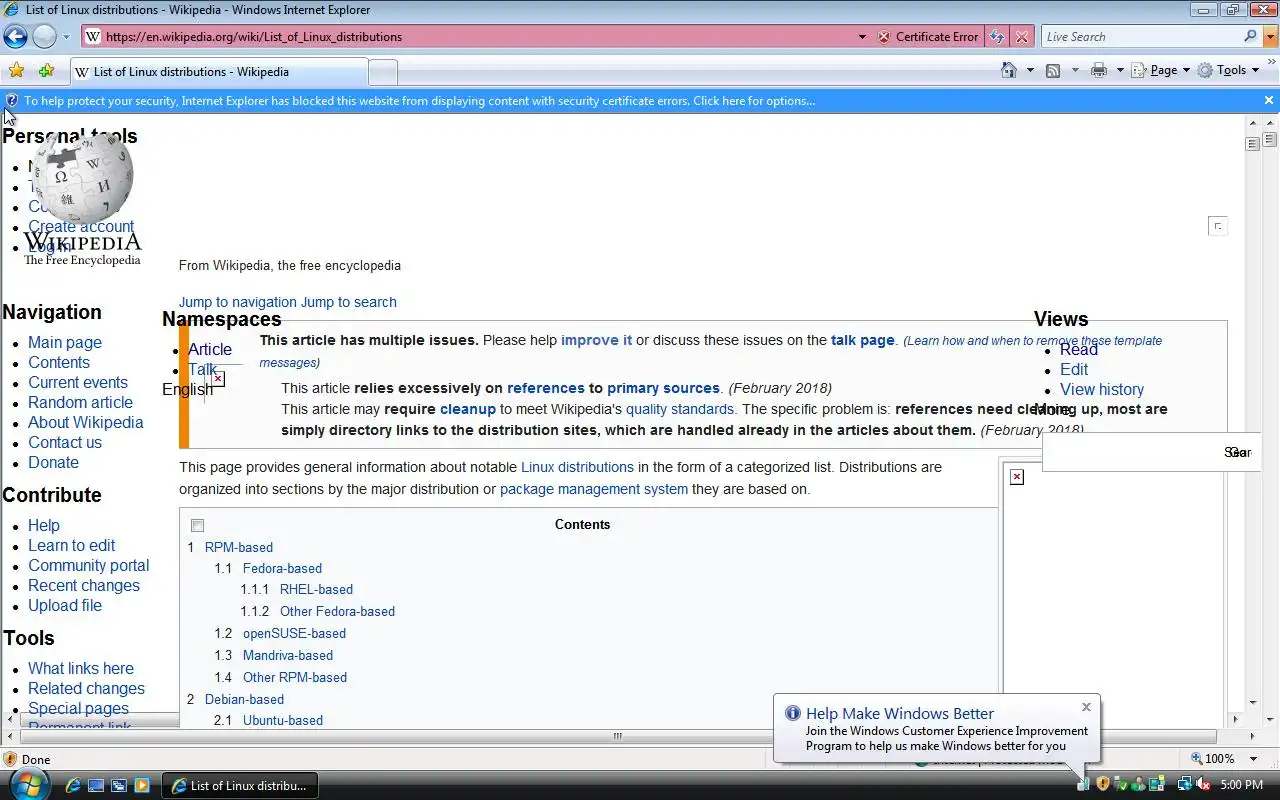Go forward with the browser Forward arrow
Viewport: 1280px width, 800px height.
(44, 37)
